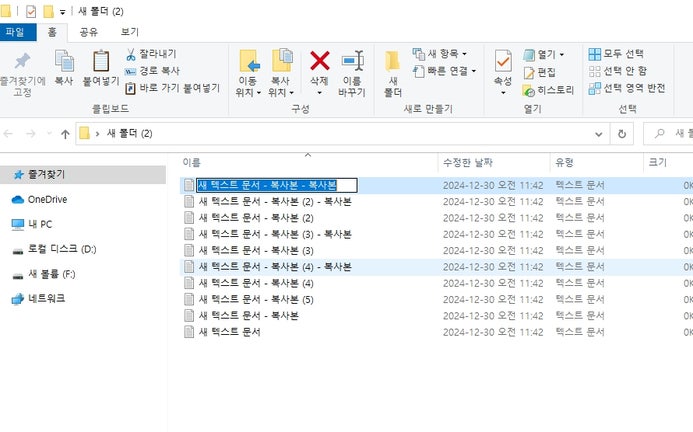Click quick access new folder icon in title bar
Image resolution: width=693 pixels, height=432 pixels.
pyautogui.click(x=48, y=11)
